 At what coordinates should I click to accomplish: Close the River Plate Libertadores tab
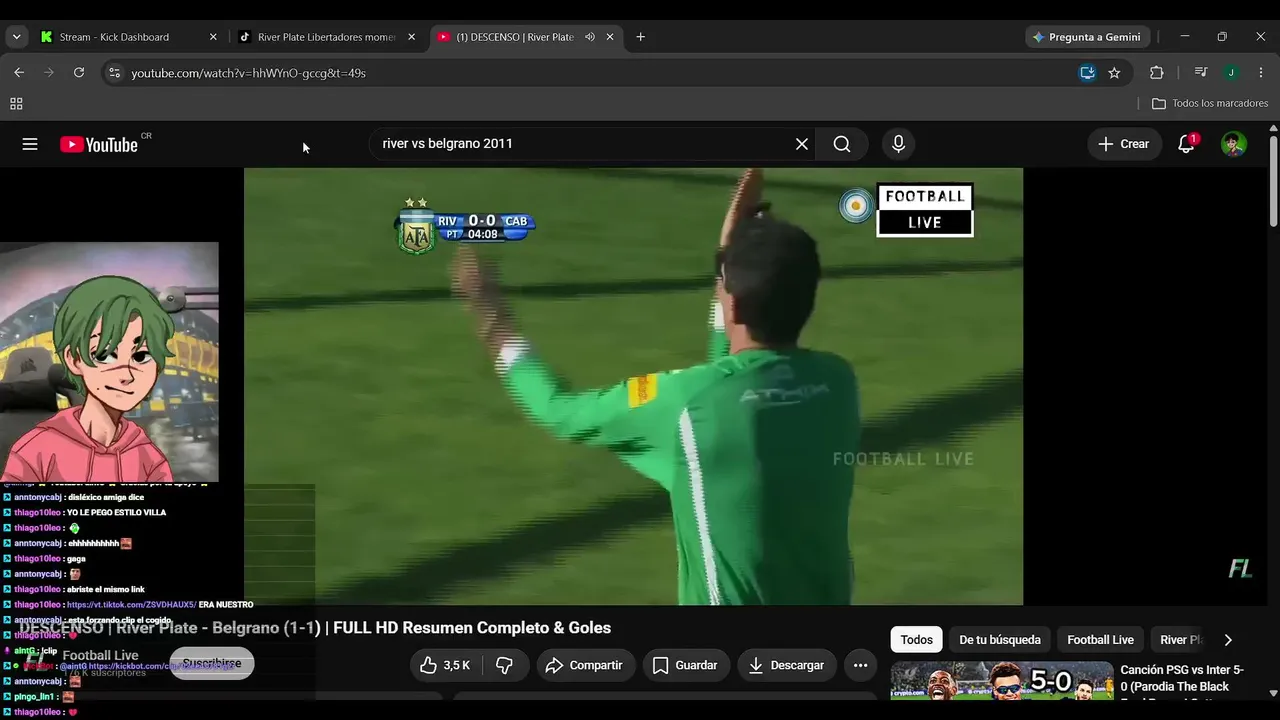(x=411, y=37)
